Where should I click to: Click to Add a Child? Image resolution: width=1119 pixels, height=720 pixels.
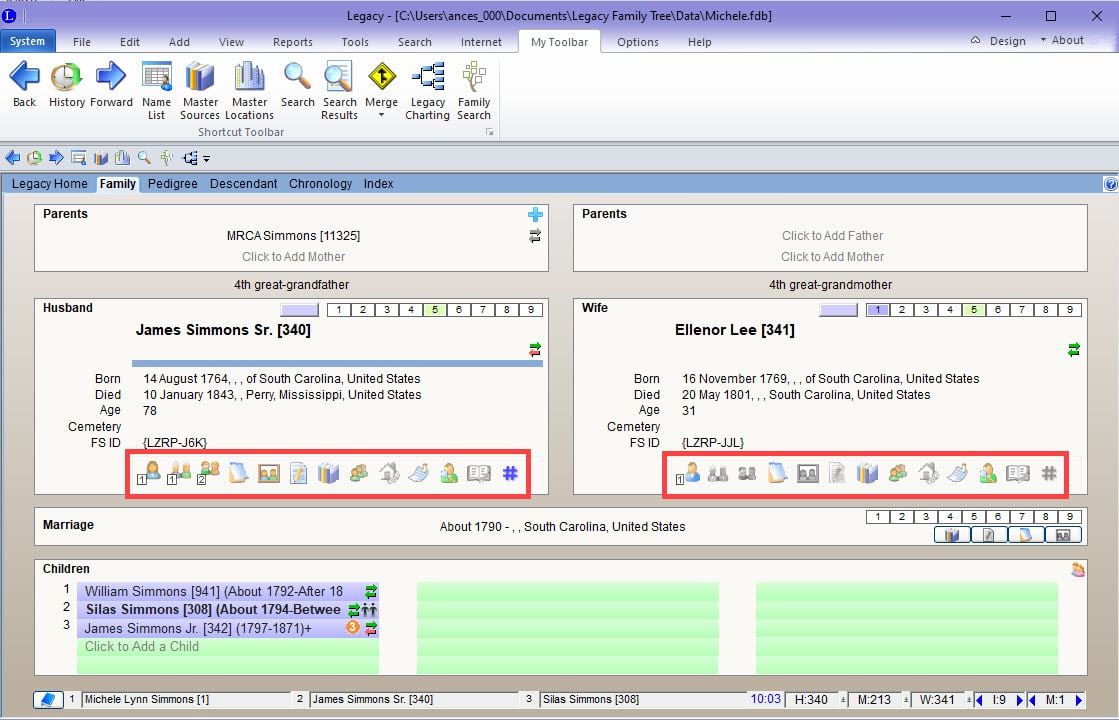click(142, 647)
